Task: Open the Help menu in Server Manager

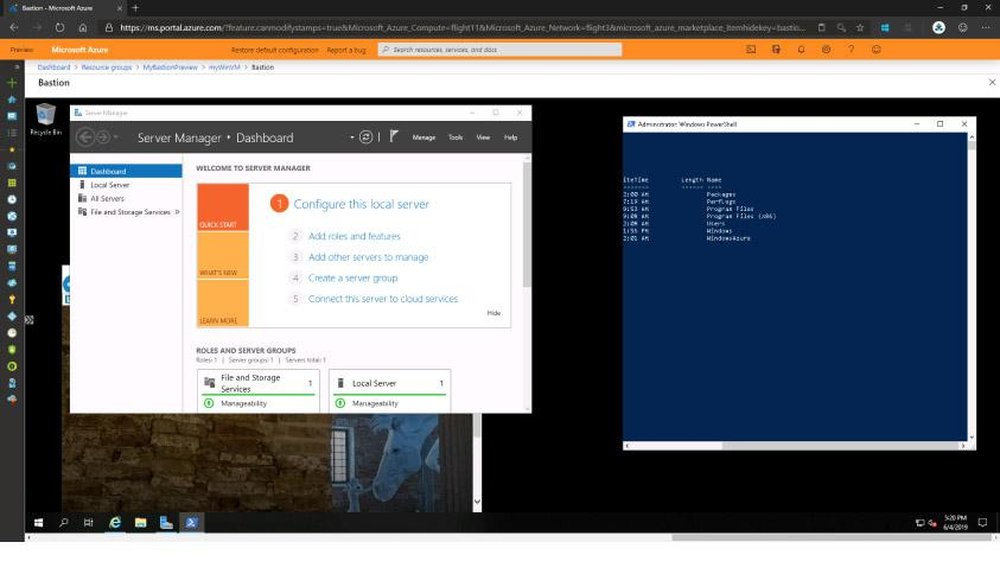Action: point(511,137)
